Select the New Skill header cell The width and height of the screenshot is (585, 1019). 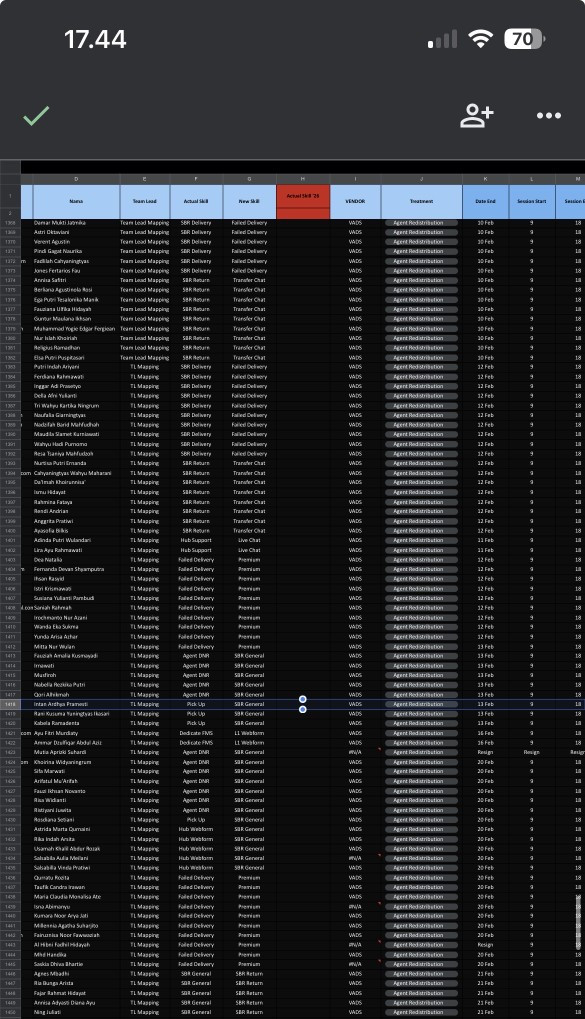click(249, 201)
